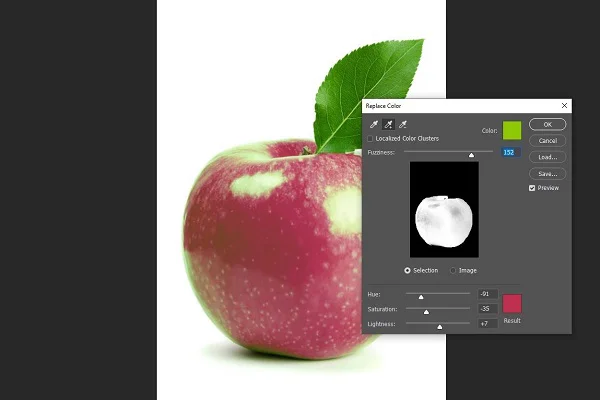Choose the Selection radio button
Viewport: 600px width, 400px height.
(408, 270)
